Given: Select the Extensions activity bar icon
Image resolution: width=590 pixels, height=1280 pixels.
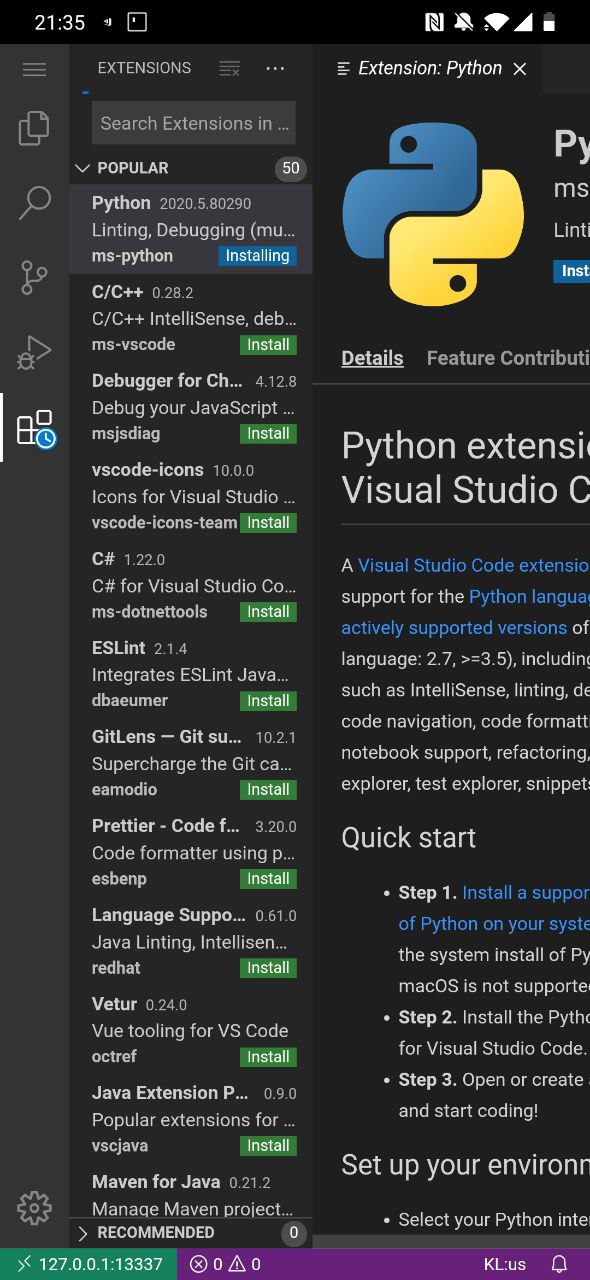Looking at the screenshot, I should click(35, 428).
